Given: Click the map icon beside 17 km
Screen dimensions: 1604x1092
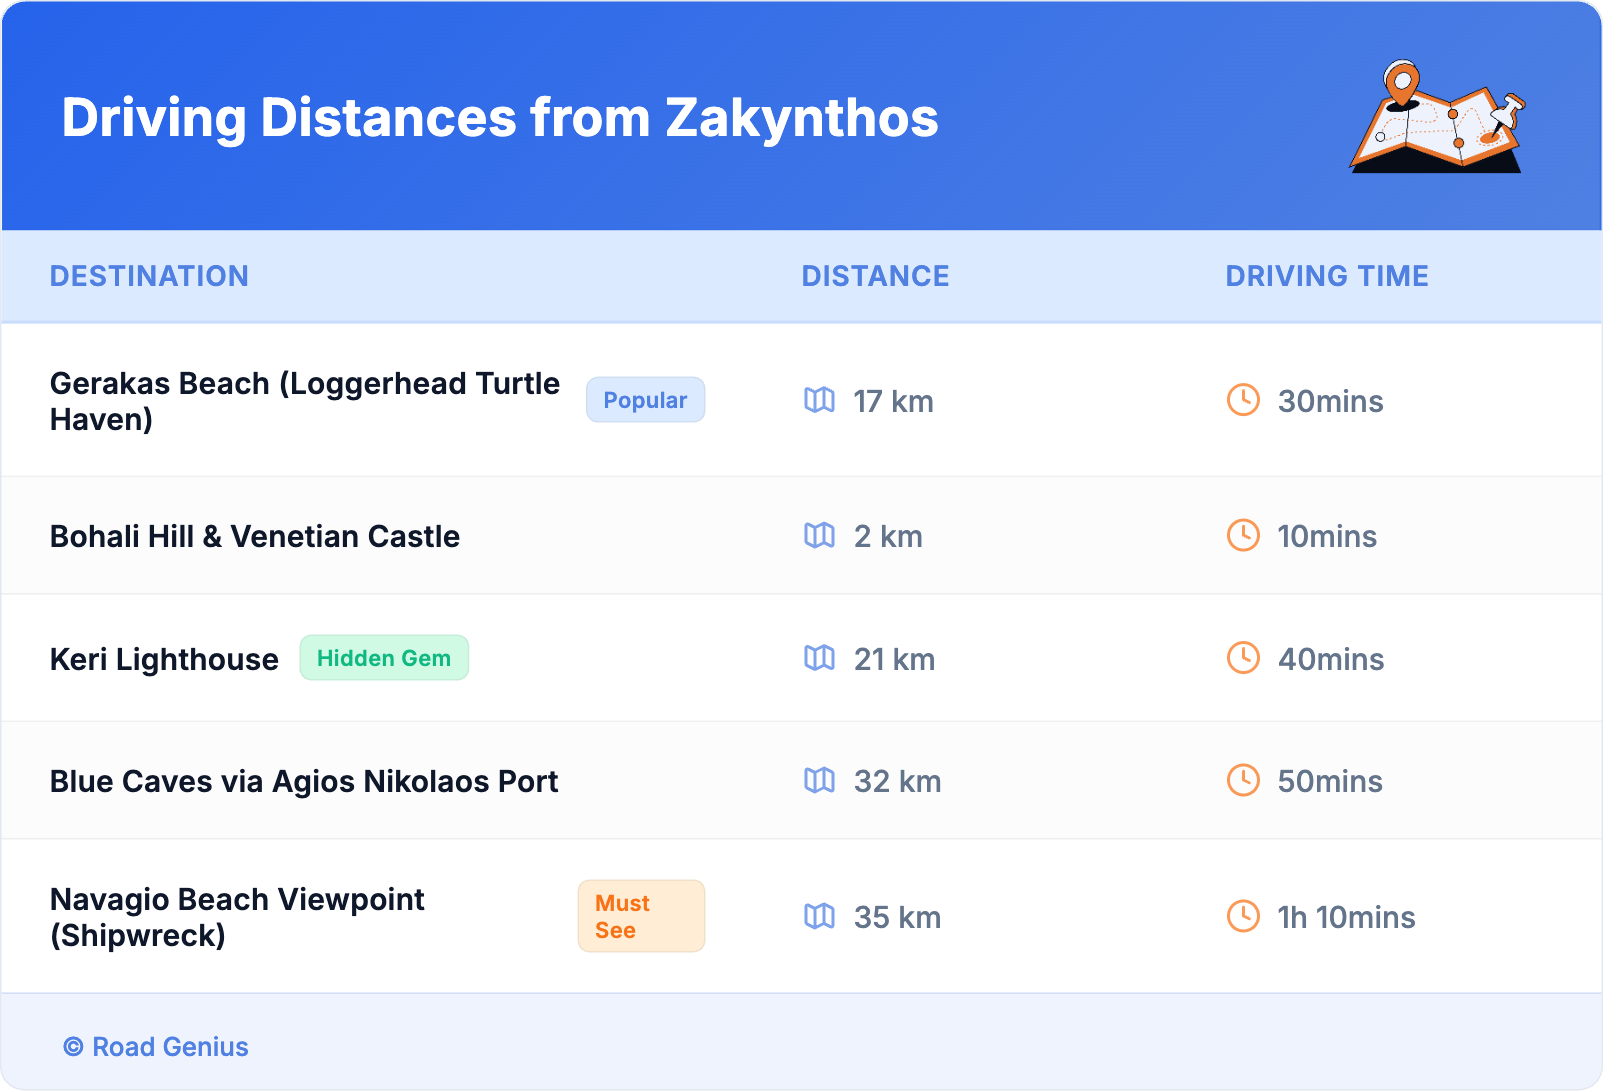Looking at the screenshot, I should click(819, 400).
